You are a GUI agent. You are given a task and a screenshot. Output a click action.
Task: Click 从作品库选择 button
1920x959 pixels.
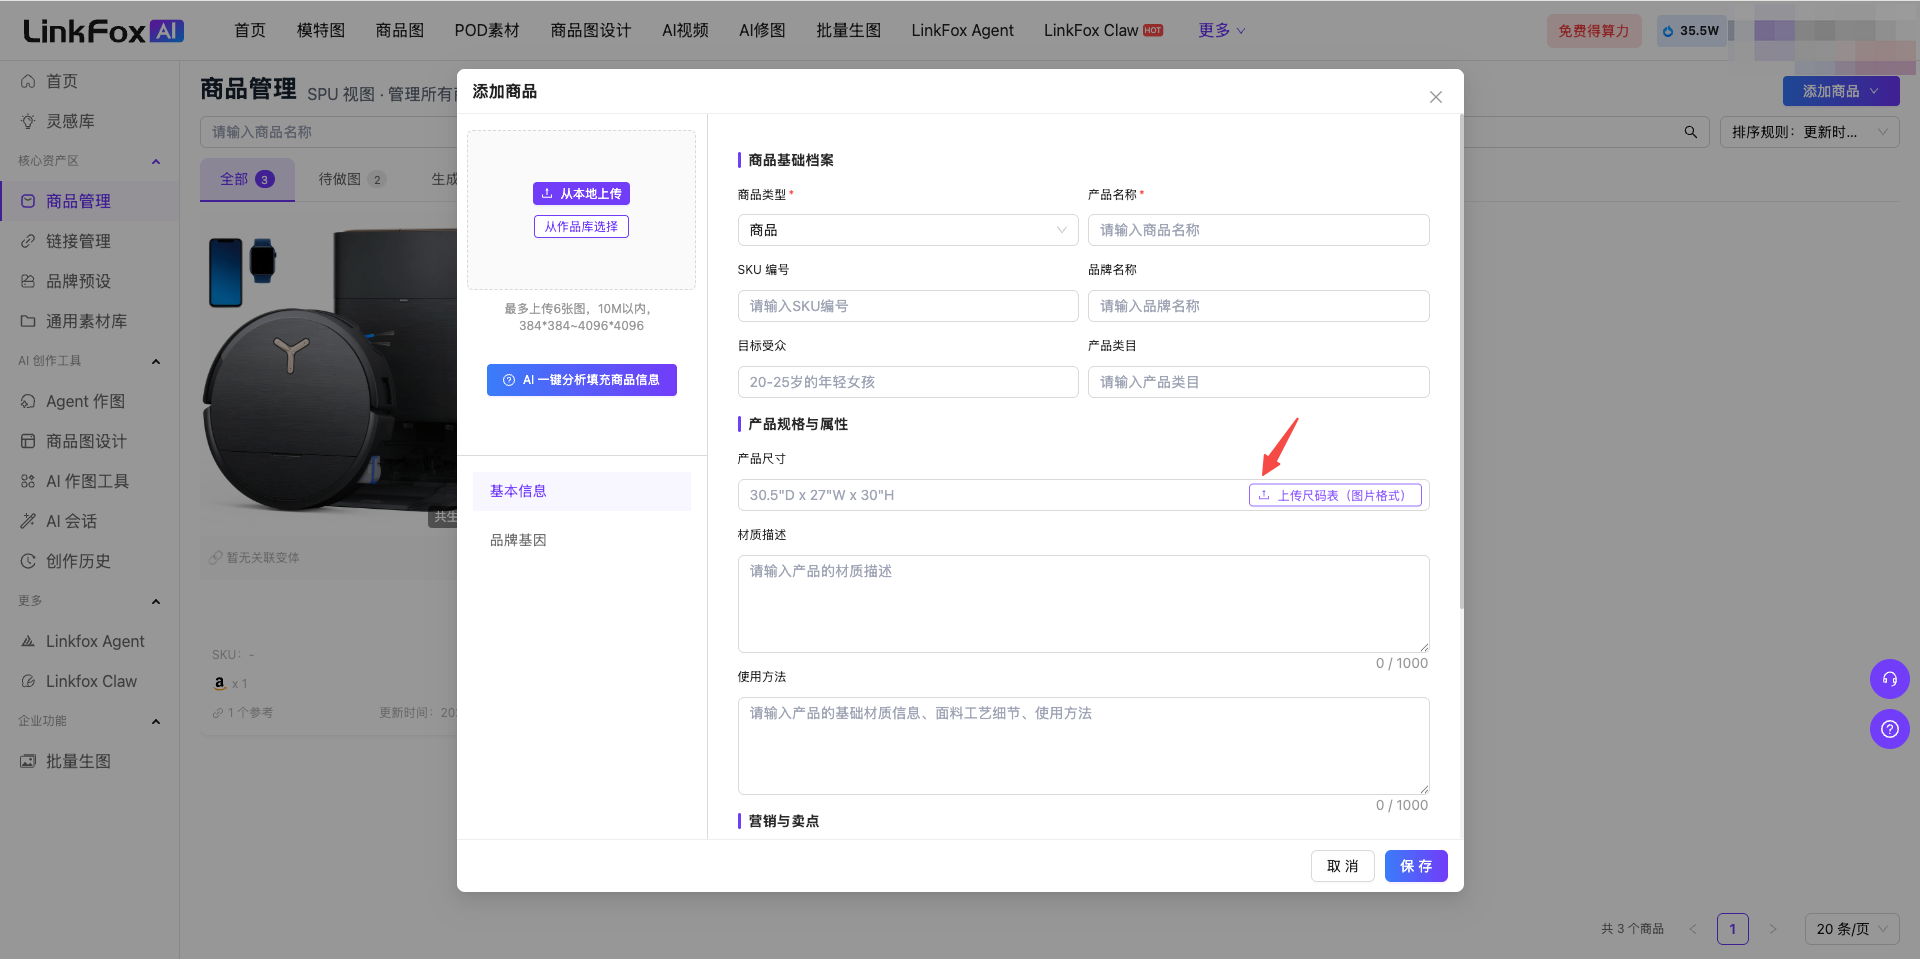(x=581, y=227)
